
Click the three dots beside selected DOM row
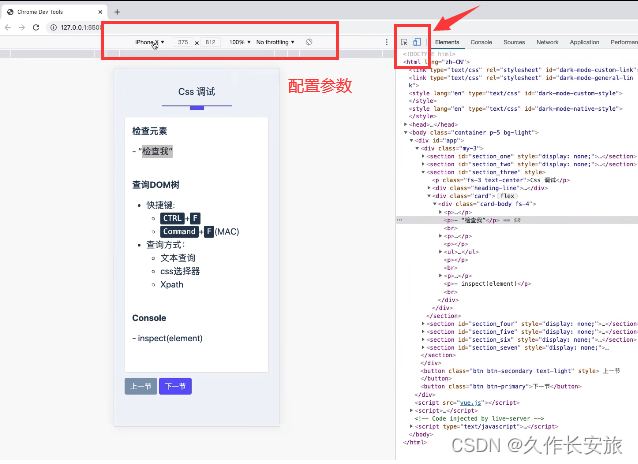(400, 220)
